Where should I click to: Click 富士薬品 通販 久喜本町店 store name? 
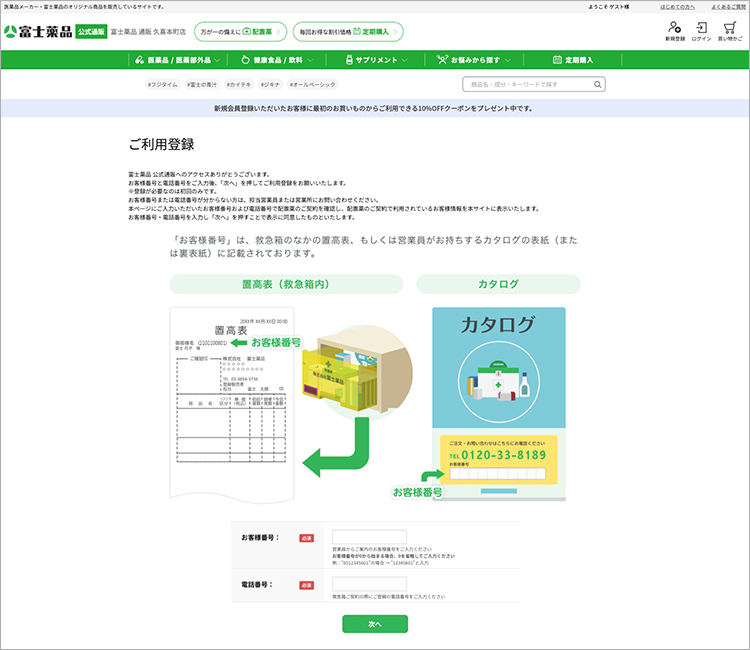click(148, 32)
